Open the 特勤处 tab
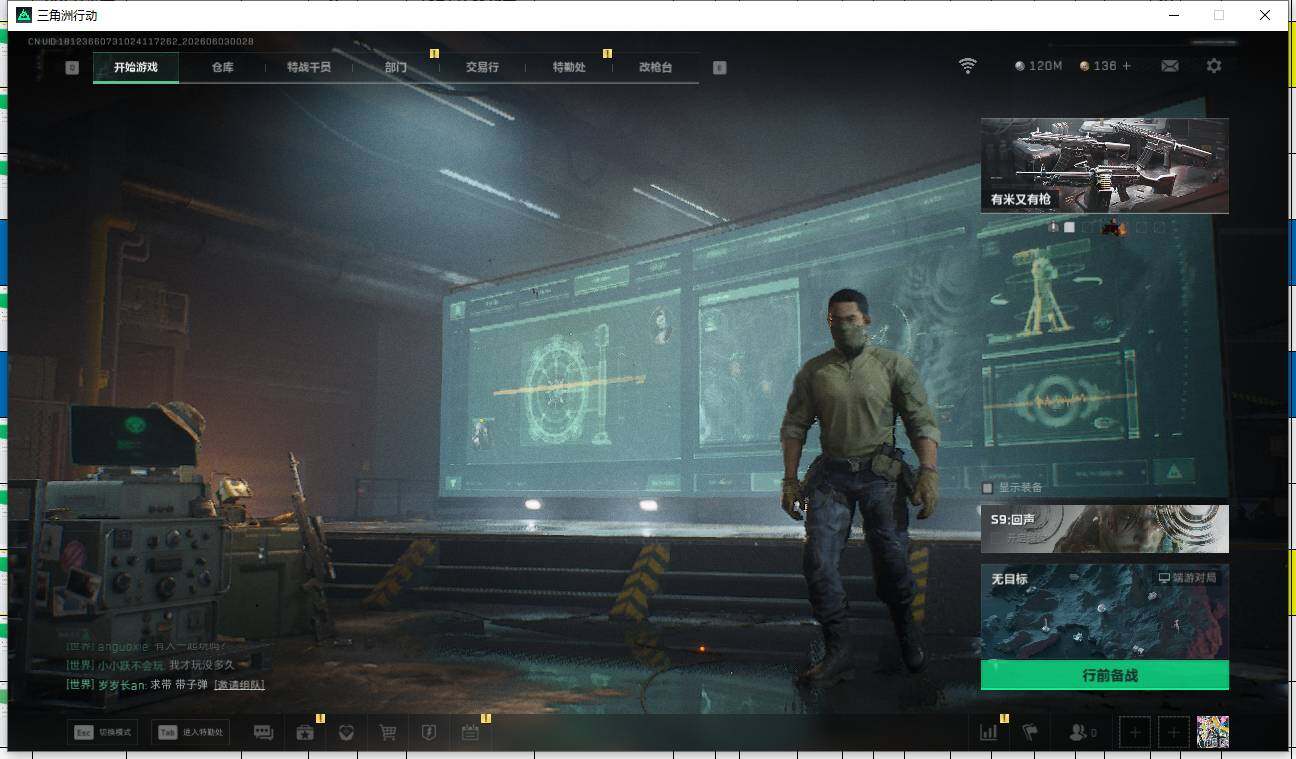 (x=569, y=67)
